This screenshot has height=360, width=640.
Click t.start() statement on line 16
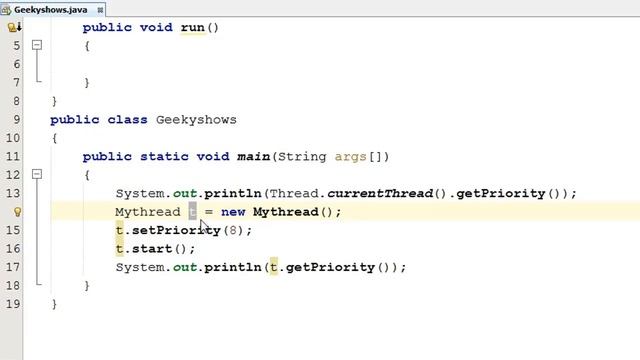pos(156,249)
